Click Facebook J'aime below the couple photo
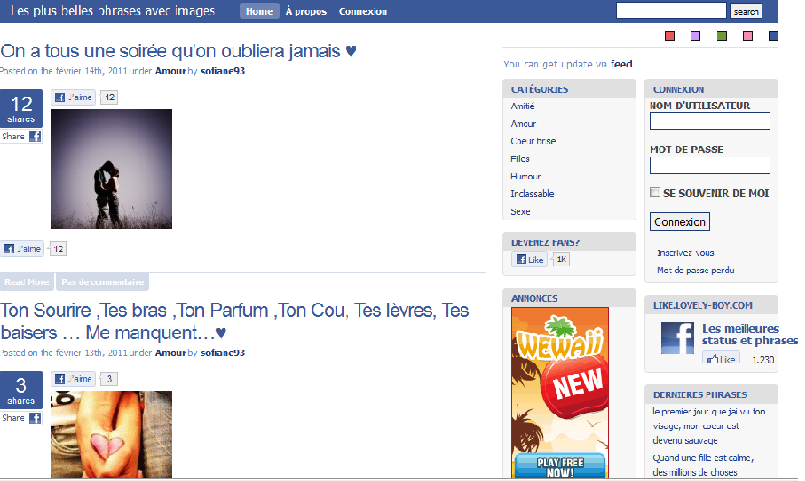 22,249
